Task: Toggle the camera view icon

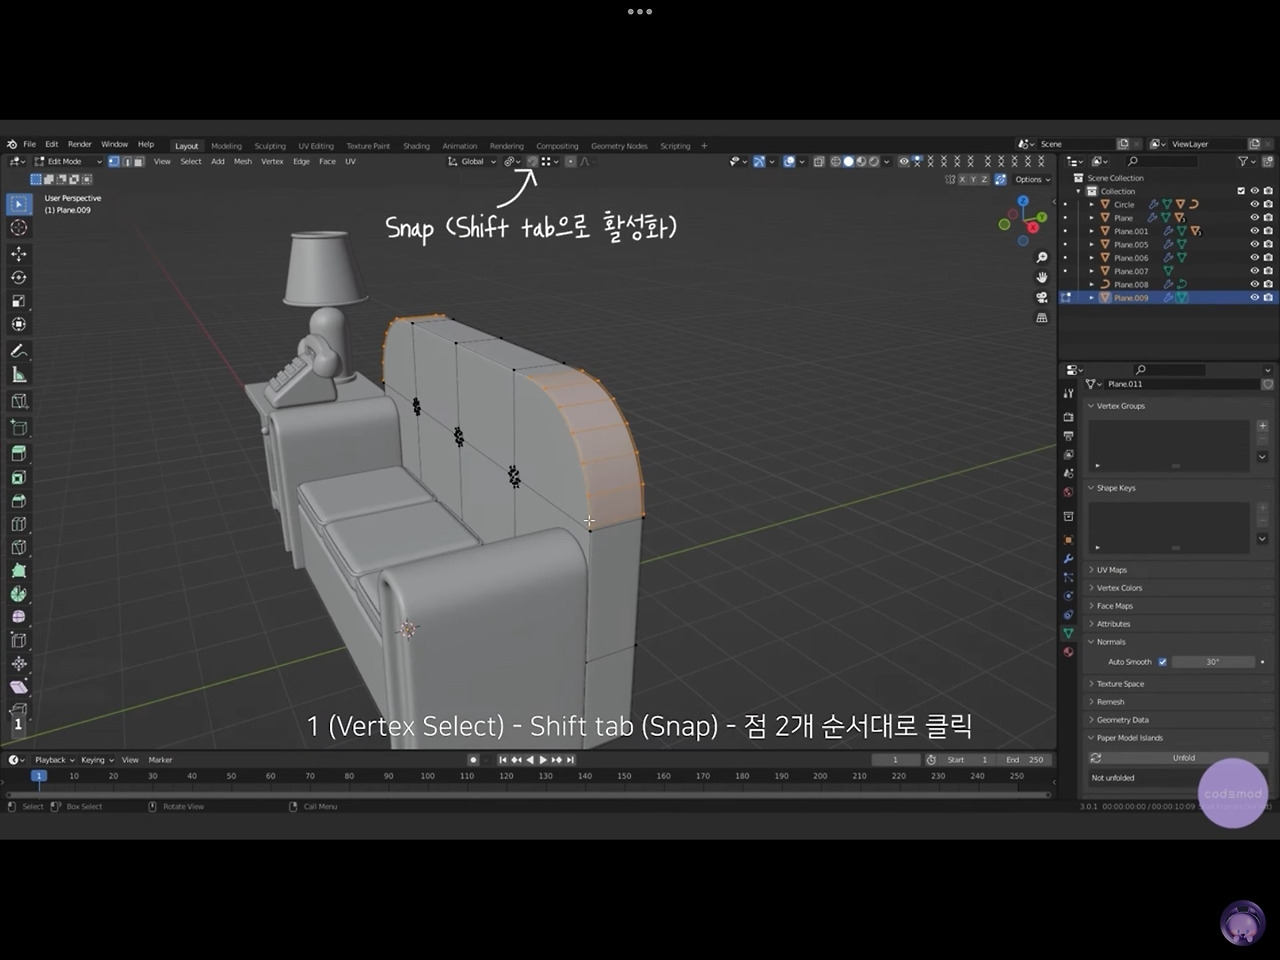Action: tap(1042, 297)
